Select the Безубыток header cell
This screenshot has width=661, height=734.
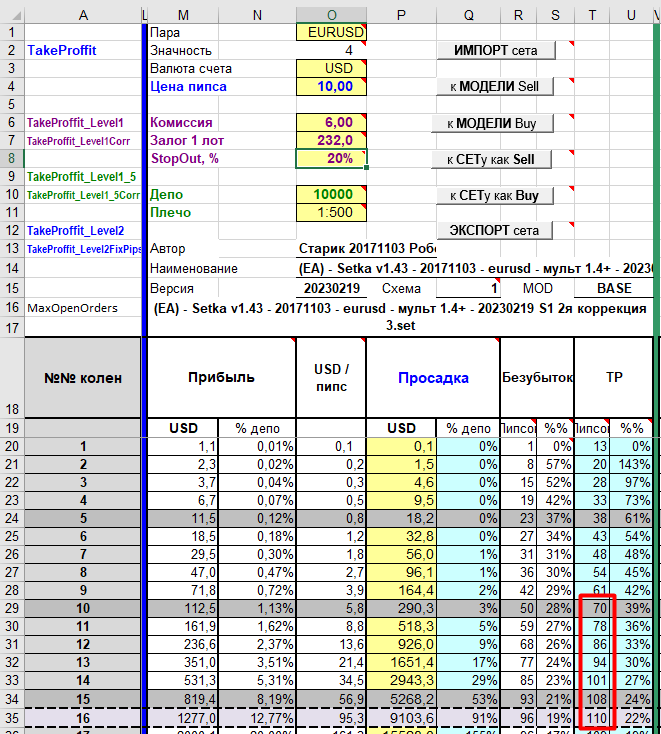pos(537,377)
